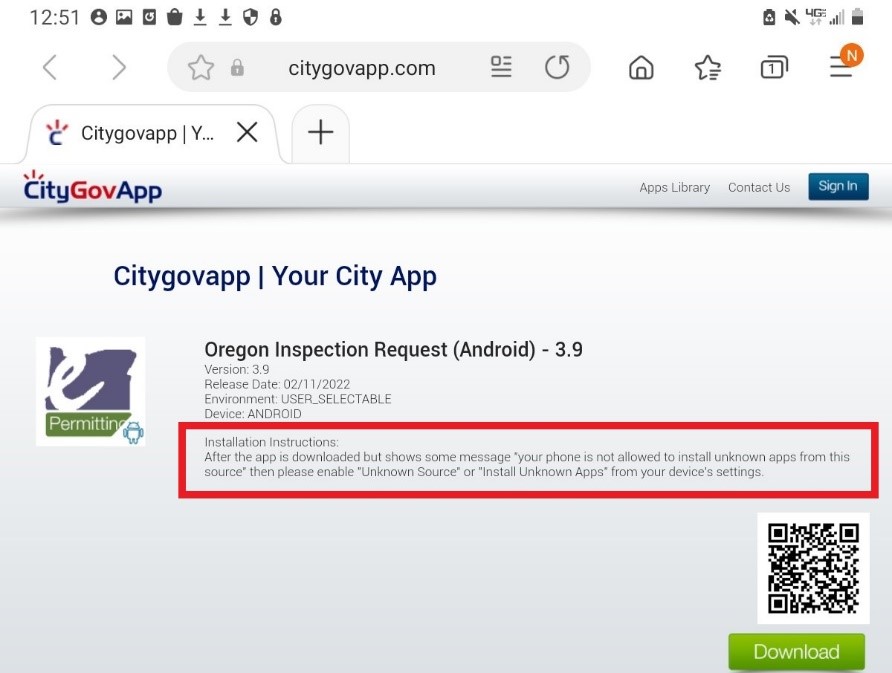Bookmark page with star icon in address bar
This screenshot has height=673, width=892.
click(201, 68)
